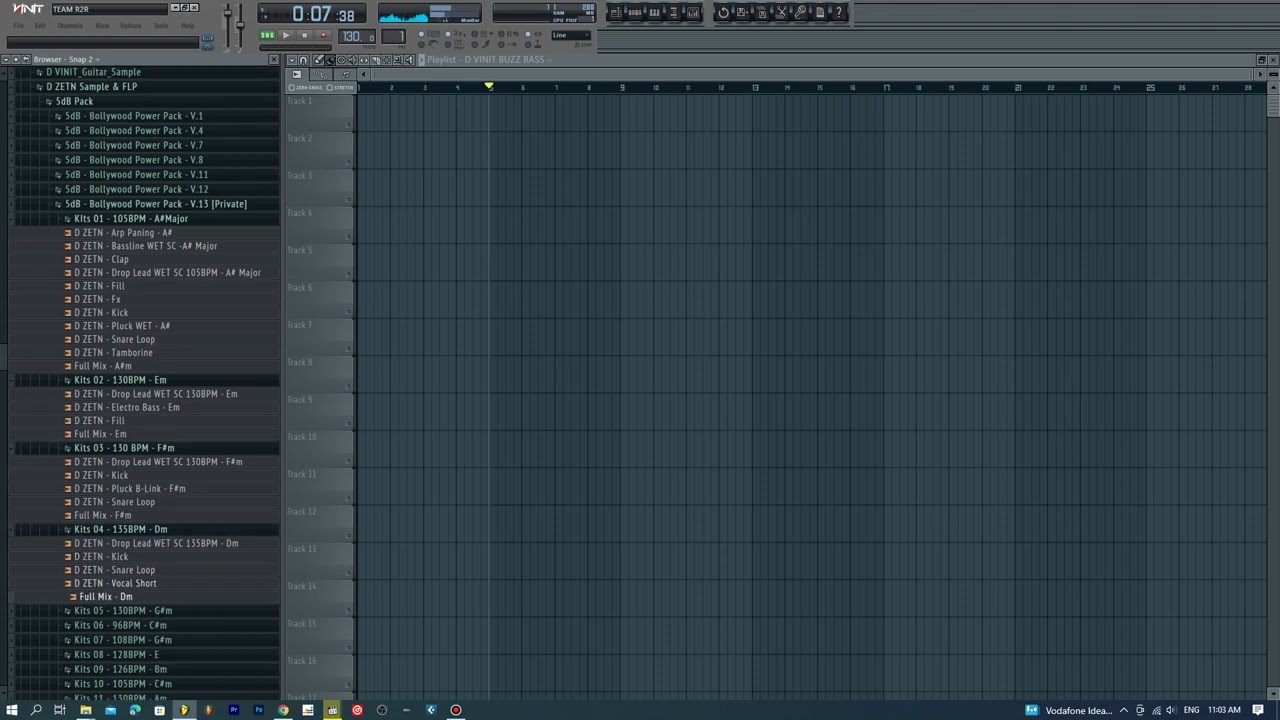Open the Edit menu
Screen dimensions: 1280x720
click(x=40, y=25)
